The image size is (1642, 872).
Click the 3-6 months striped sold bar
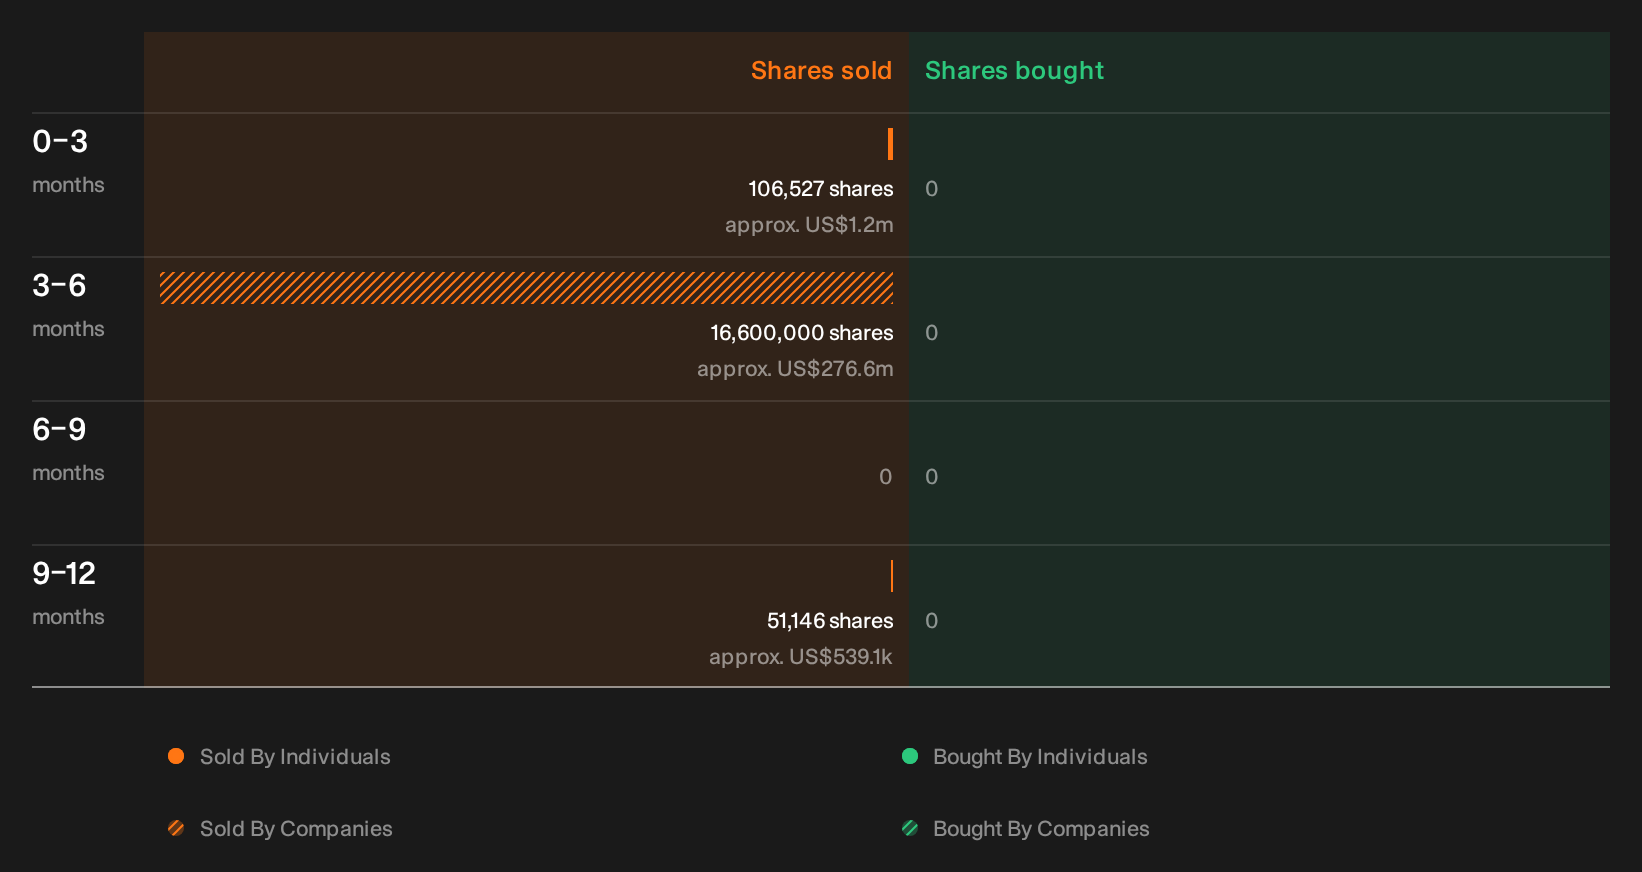tap(526, 288)
